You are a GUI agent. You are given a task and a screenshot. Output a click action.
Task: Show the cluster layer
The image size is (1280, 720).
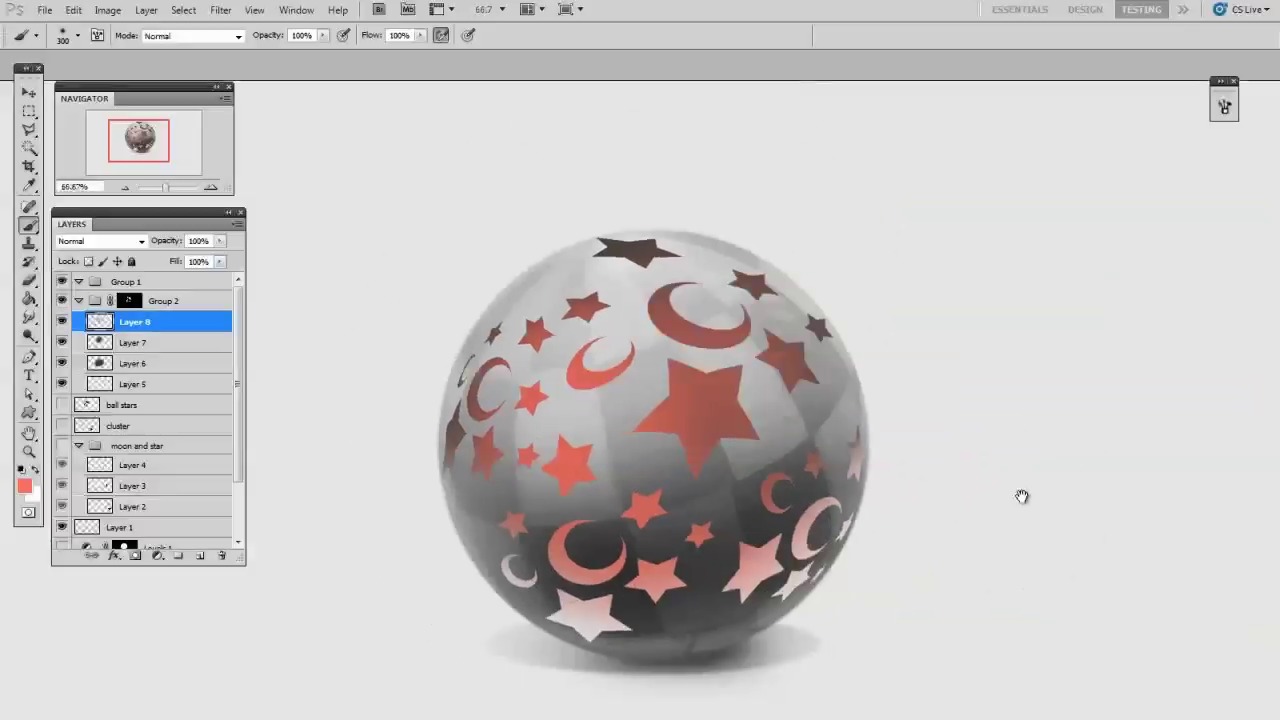[x=62, y=426]
